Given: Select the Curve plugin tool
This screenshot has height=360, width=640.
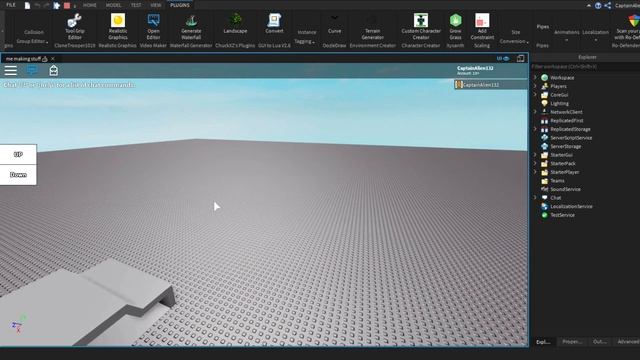Looking at the screenshot, I should (334, 24).
